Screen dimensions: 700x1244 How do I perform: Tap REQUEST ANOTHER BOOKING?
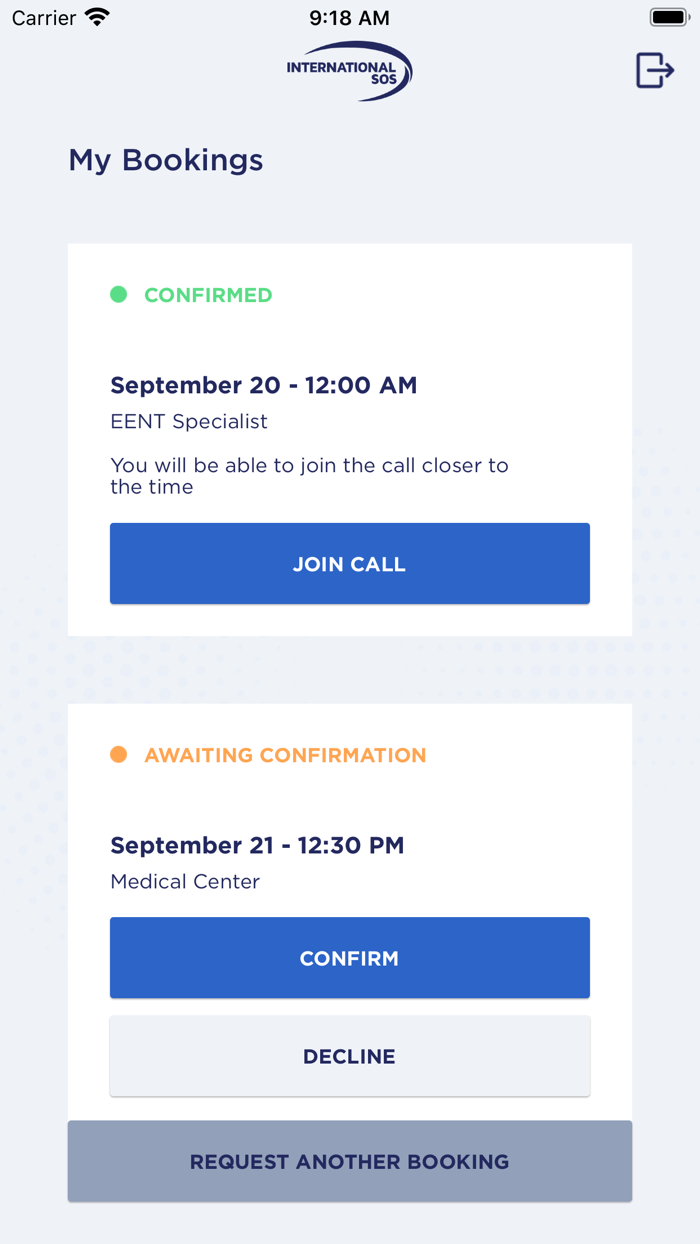tap(349, 1161)
